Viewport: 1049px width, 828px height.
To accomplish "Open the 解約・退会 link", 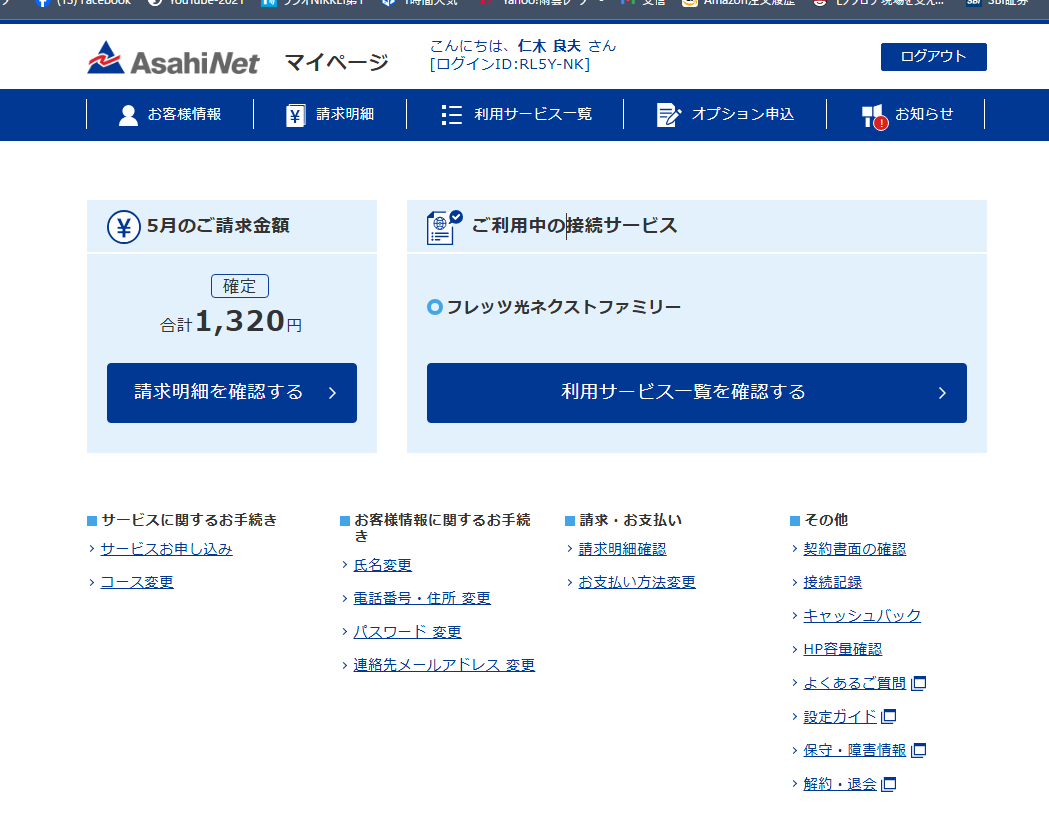I will (x=840, y=784).
